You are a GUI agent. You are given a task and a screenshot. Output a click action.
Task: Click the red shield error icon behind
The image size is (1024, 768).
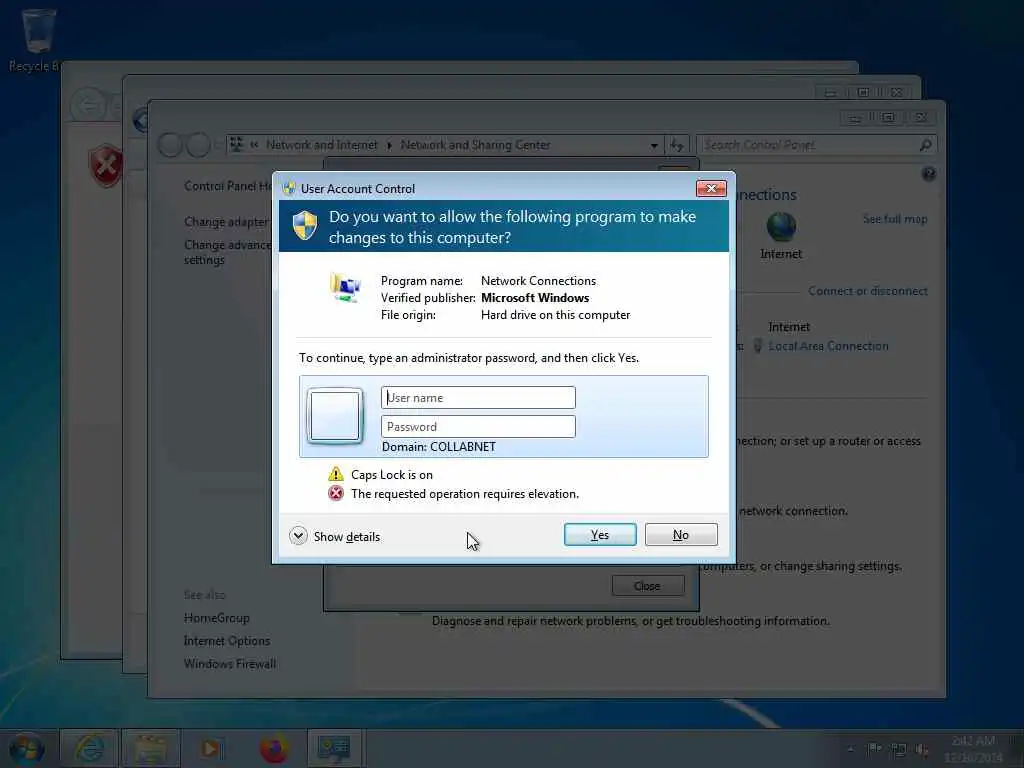(x=105, y=165)
